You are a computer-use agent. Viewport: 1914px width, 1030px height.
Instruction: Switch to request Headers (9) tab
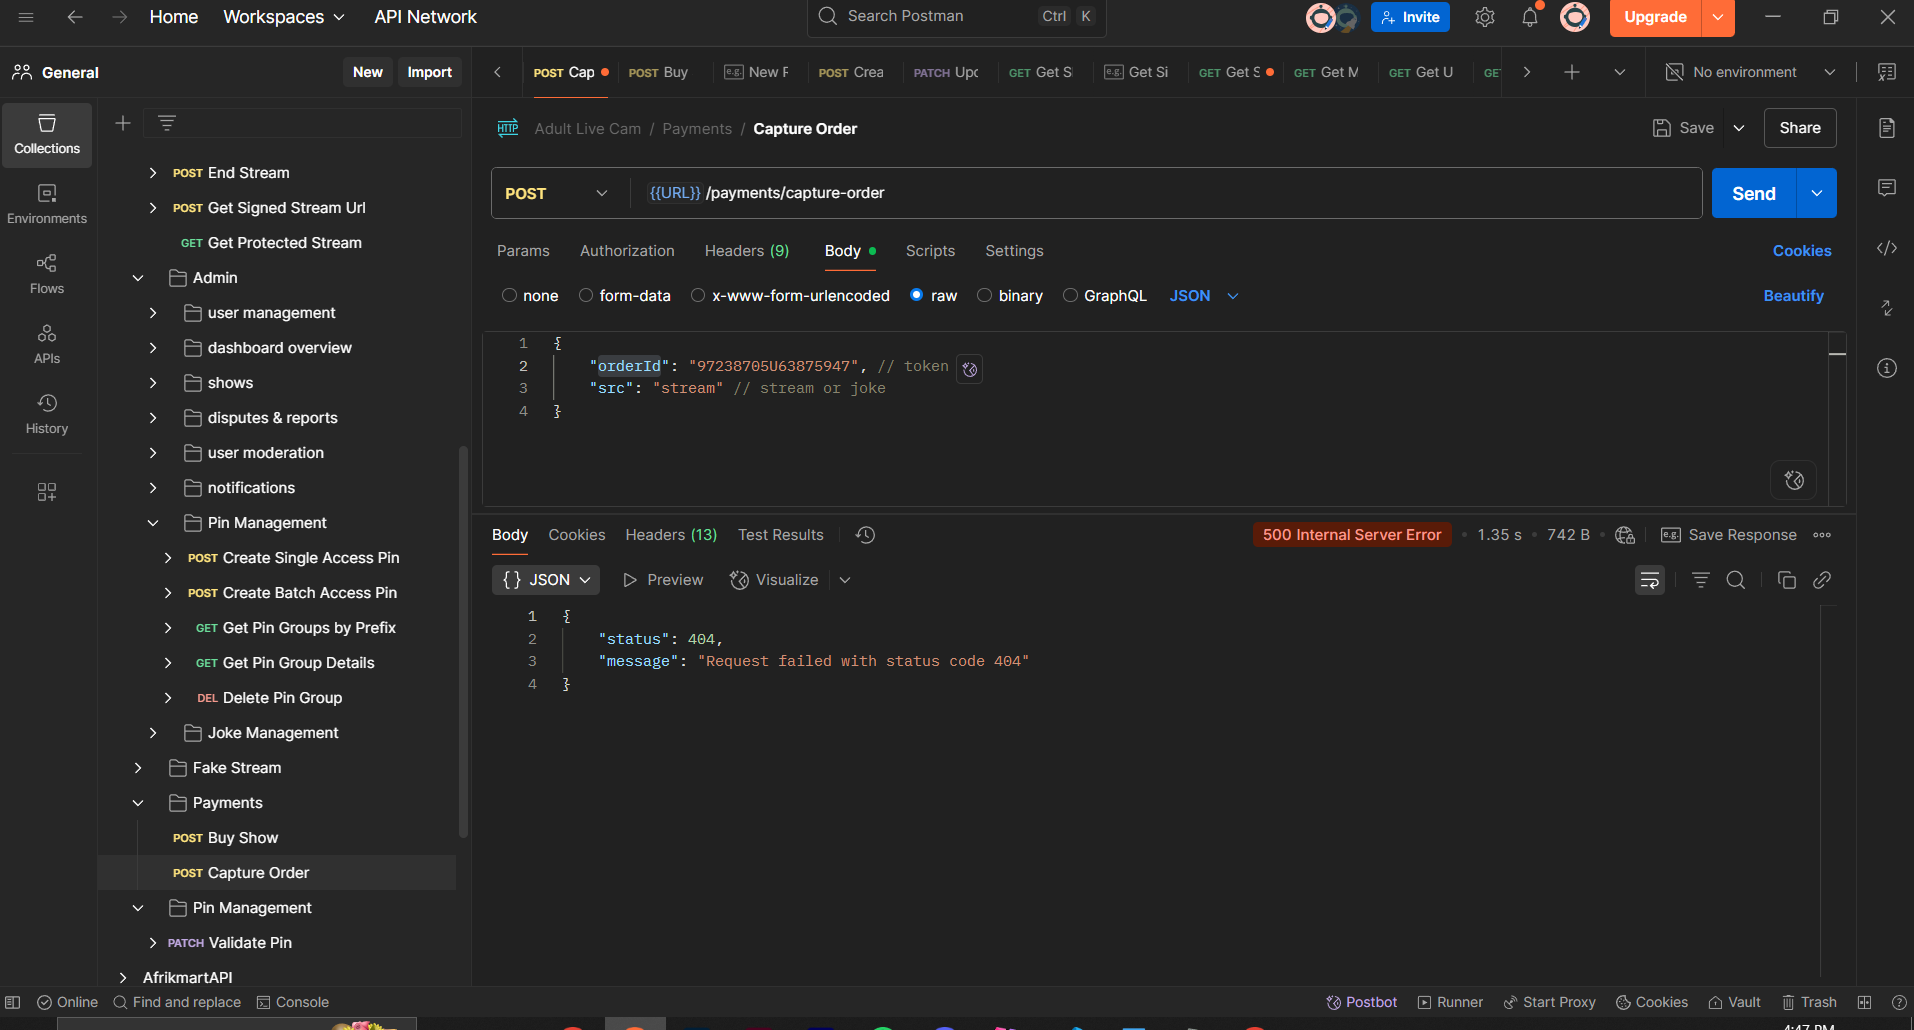click(747, 251)
